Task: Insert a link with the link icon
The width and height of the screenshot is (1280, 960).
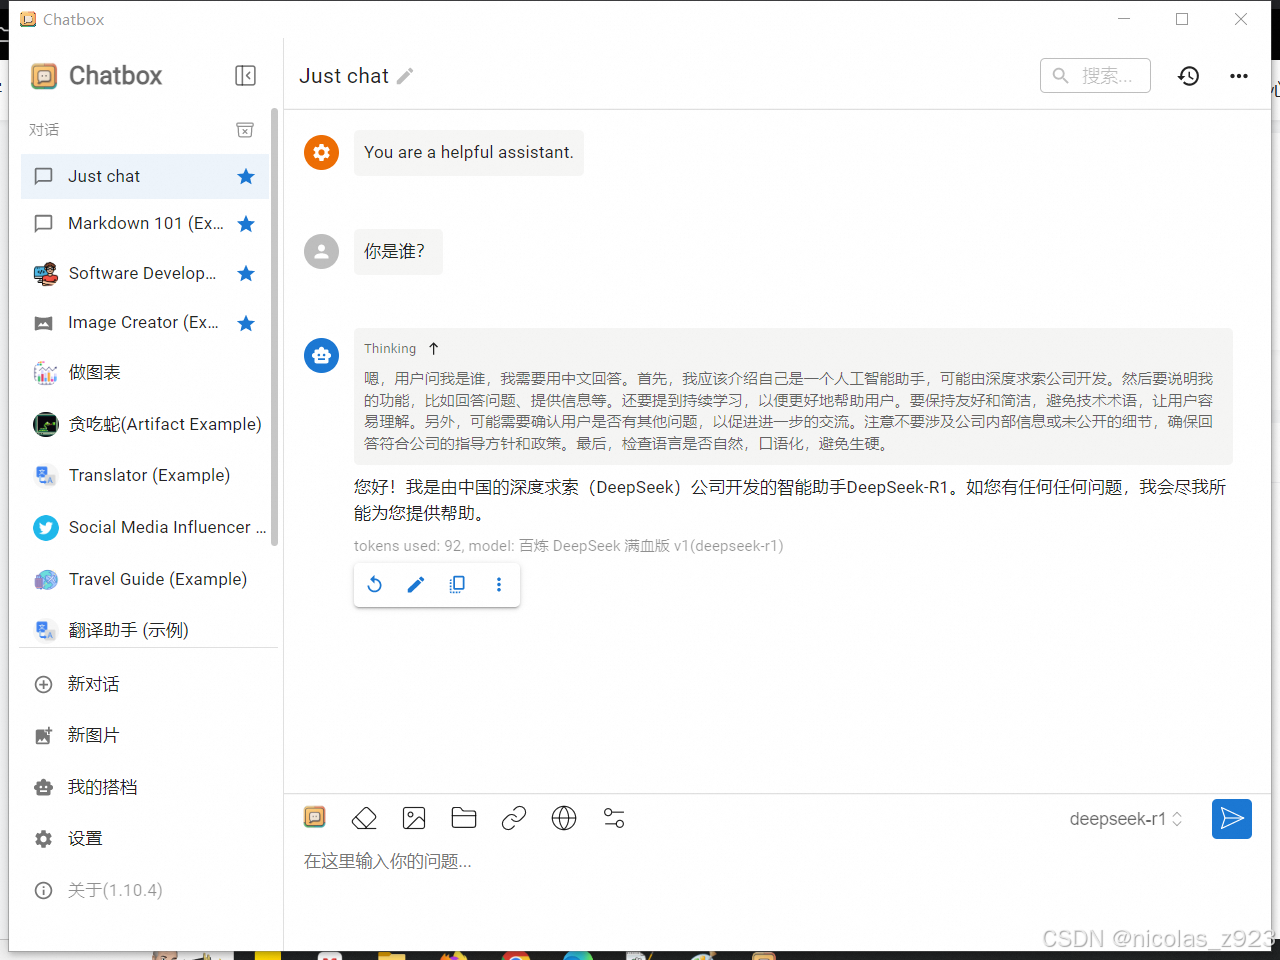Action: 514,818
